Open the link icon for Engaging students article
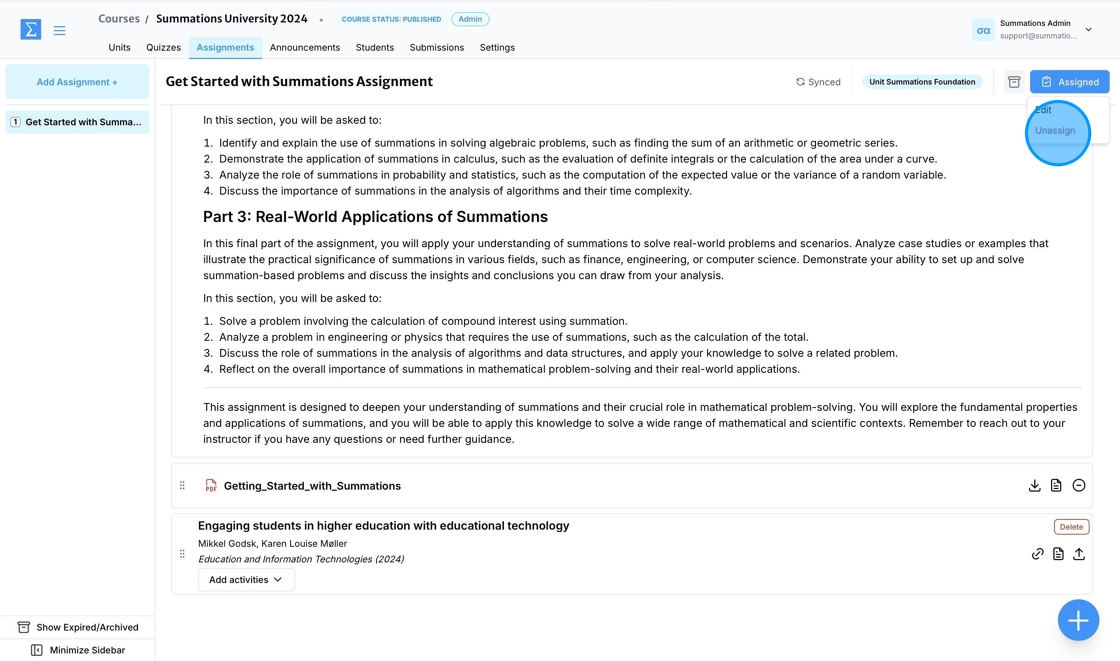The image size is (1120, 661). tap(1037, 554)
